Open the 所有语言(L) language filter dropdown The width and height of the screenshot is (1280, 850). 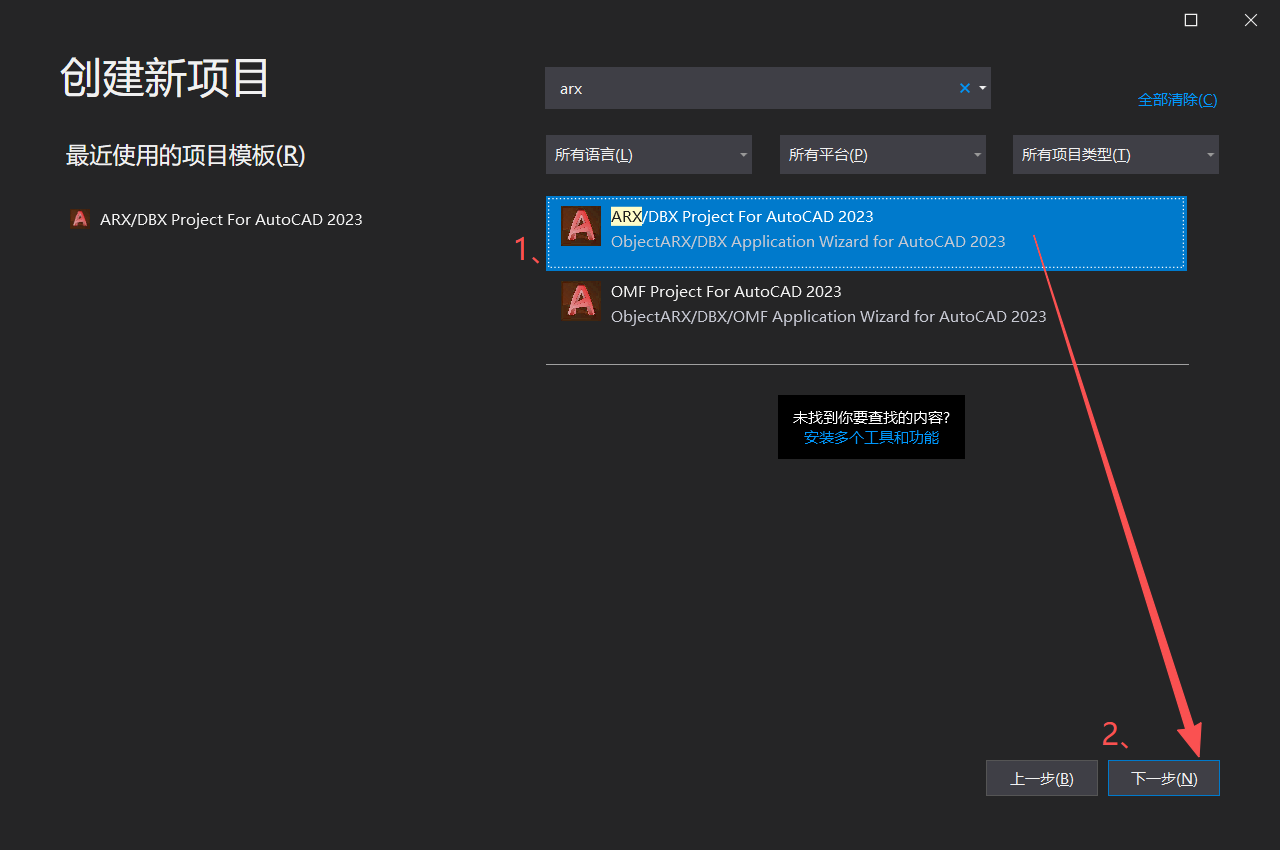click(x=649, y=155)
